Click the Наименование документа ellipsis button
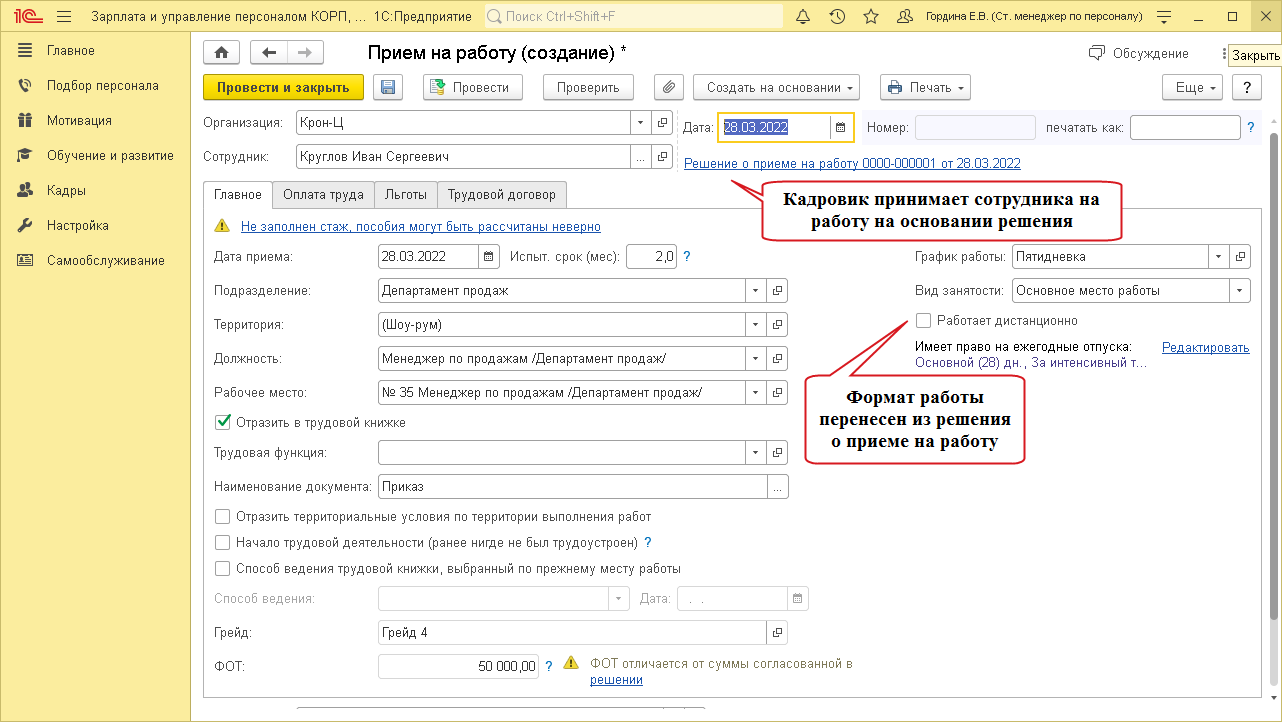Screen dimensions: 1282x722 tap(778, 487)
